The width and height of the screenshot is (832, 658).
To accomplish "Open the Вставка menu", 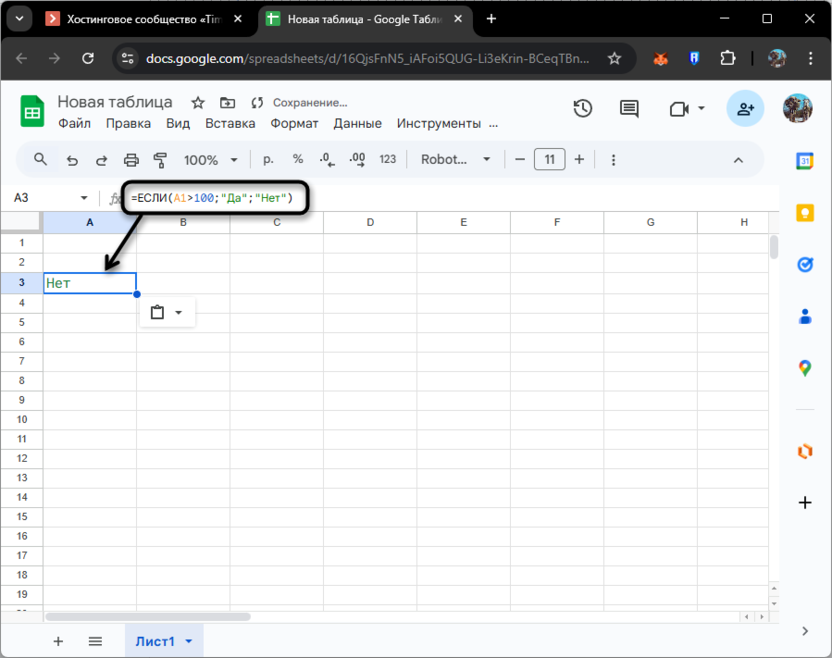I will point(230,123).
